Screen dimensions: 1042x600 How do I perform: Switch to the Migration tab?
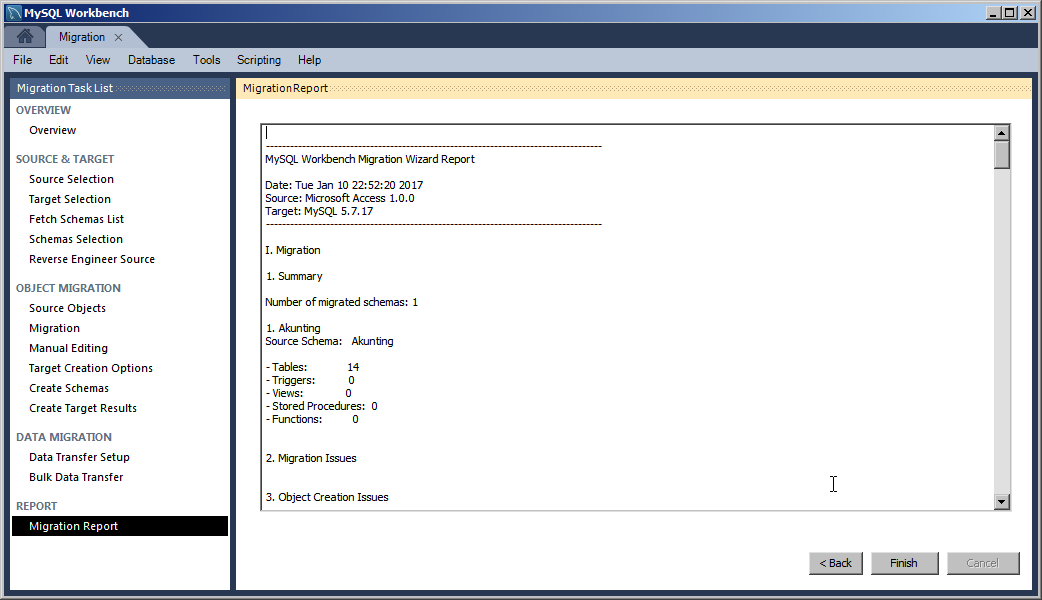[x=82, y=37]
